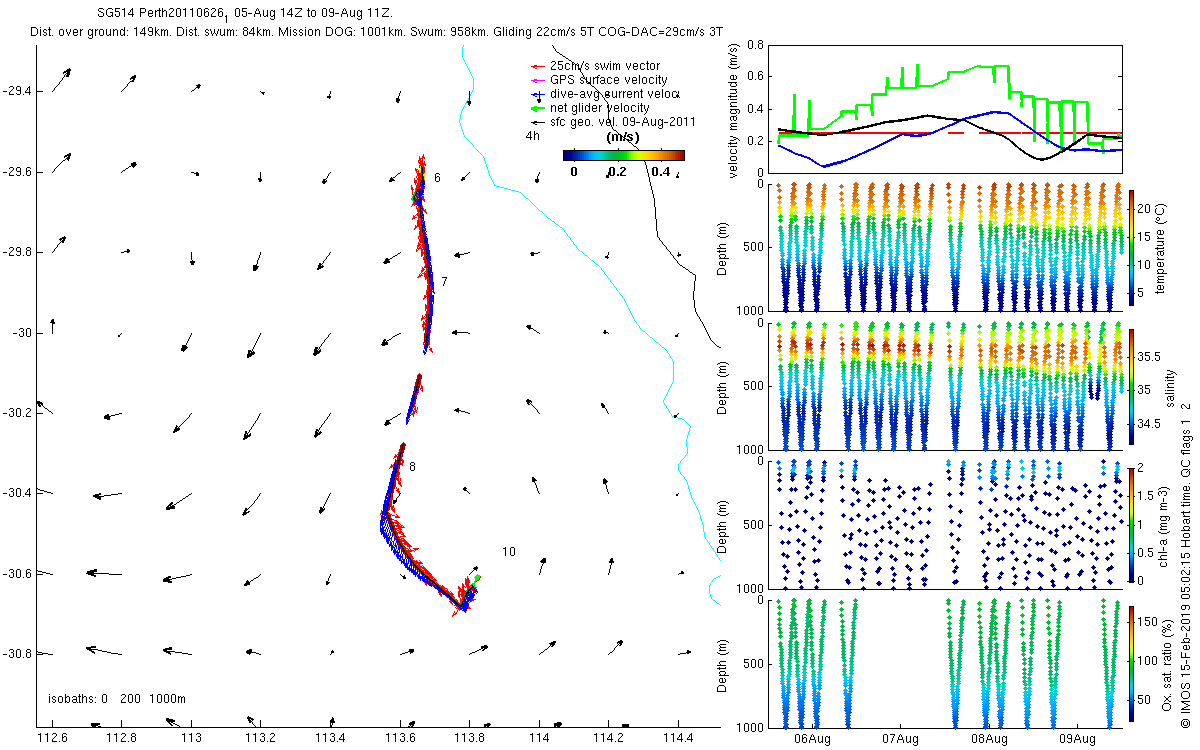Click the 'velocity magnitude (m/s)' axis label
The image size is (1200, 750).
pos(734,110)
